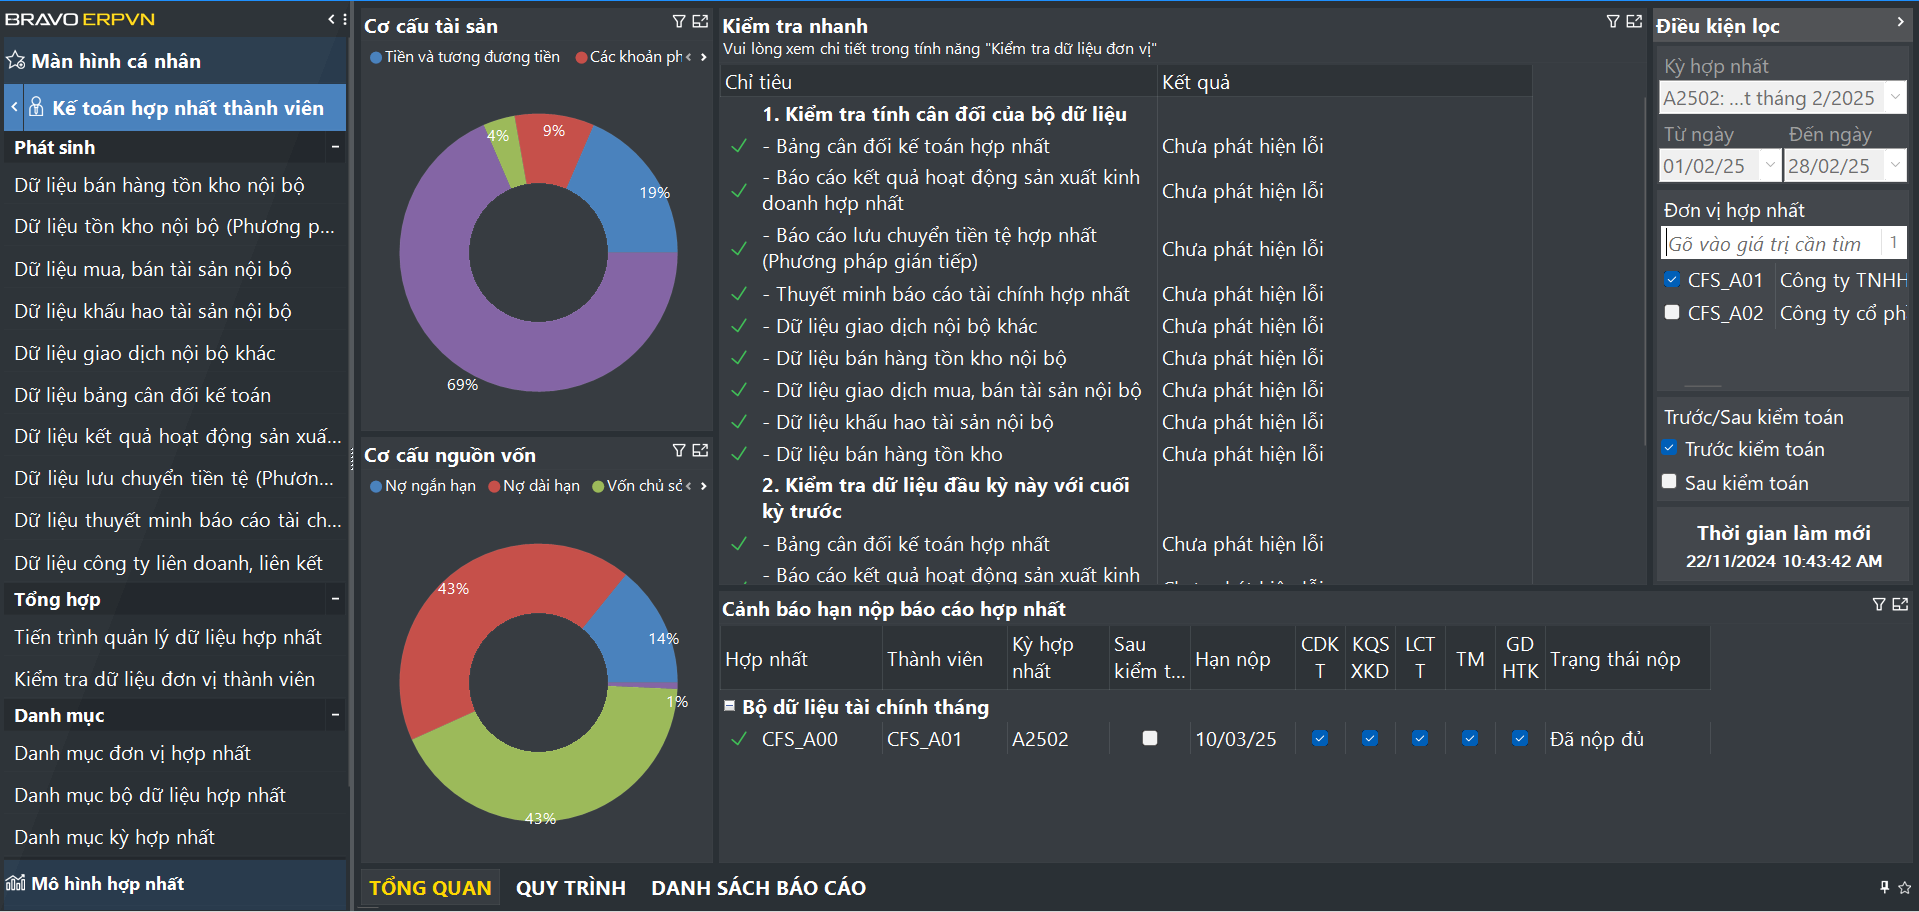This screenshot has width=1919, height=912.
Task: Maximize the Cơ cấu nguồn vốn chart panel
Action: coord(700,451)
